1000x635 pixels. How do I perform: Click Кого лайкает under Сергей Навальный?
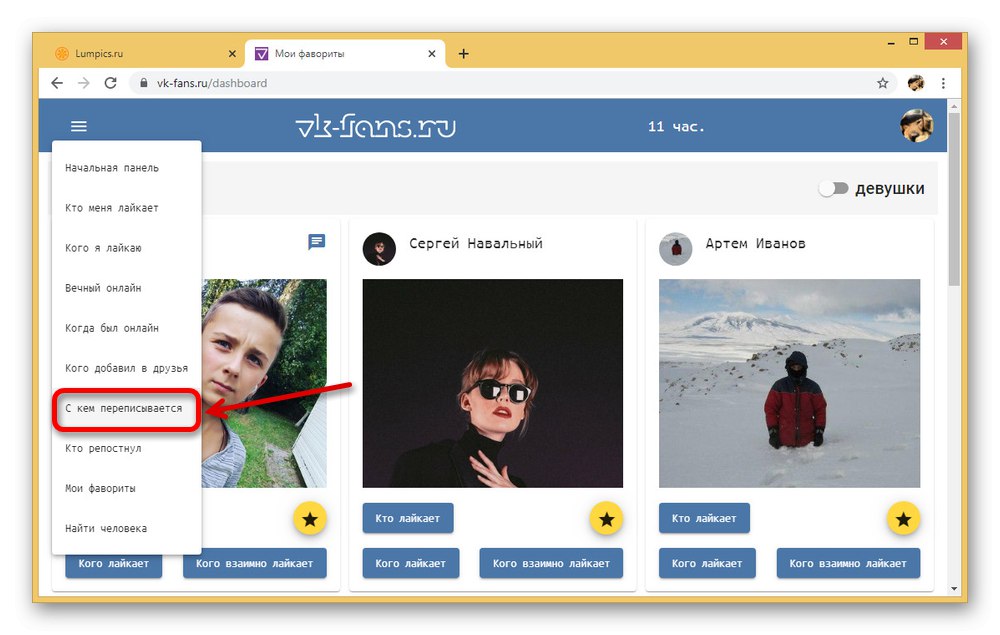coord(411,564)
